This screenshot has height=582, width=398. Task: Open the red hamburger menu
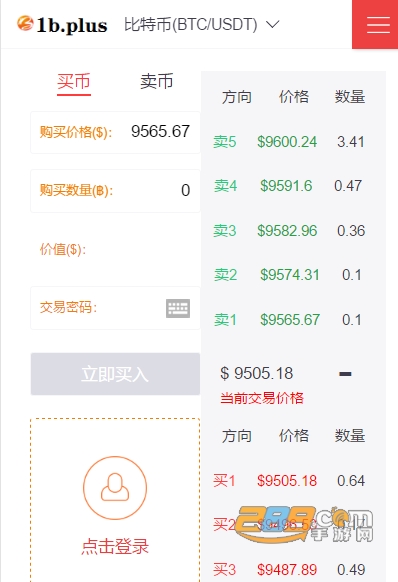(x=375, y=24)
